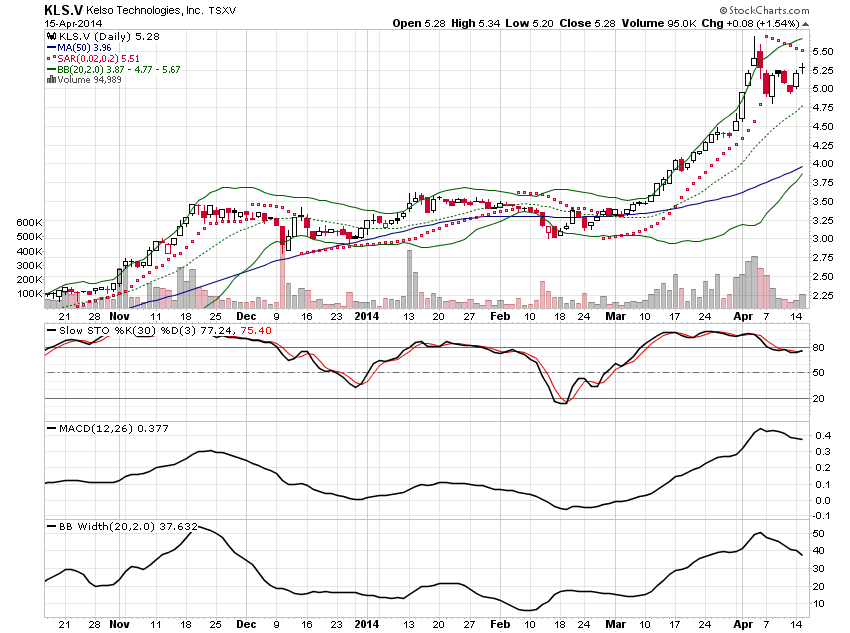
Task: Click the MA(50) 3.96 legend entry
Action: (x=85, y=48)
